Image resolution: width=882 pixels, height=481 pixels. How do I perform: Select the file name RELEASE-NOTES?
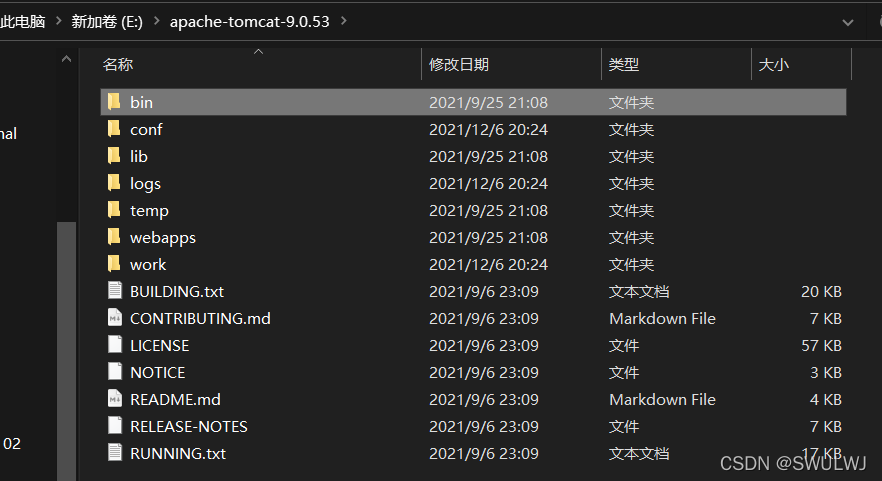[189, 426]
